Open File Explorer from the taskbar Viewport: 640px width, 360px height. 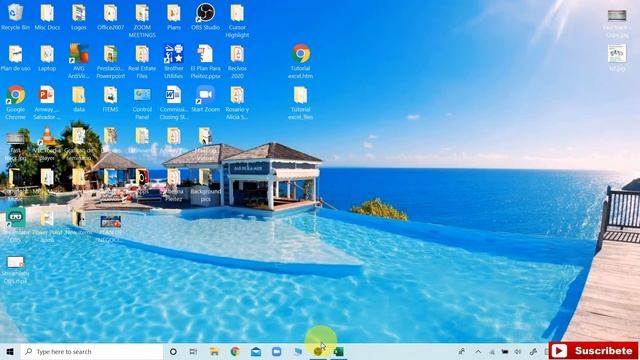point(214,351)
